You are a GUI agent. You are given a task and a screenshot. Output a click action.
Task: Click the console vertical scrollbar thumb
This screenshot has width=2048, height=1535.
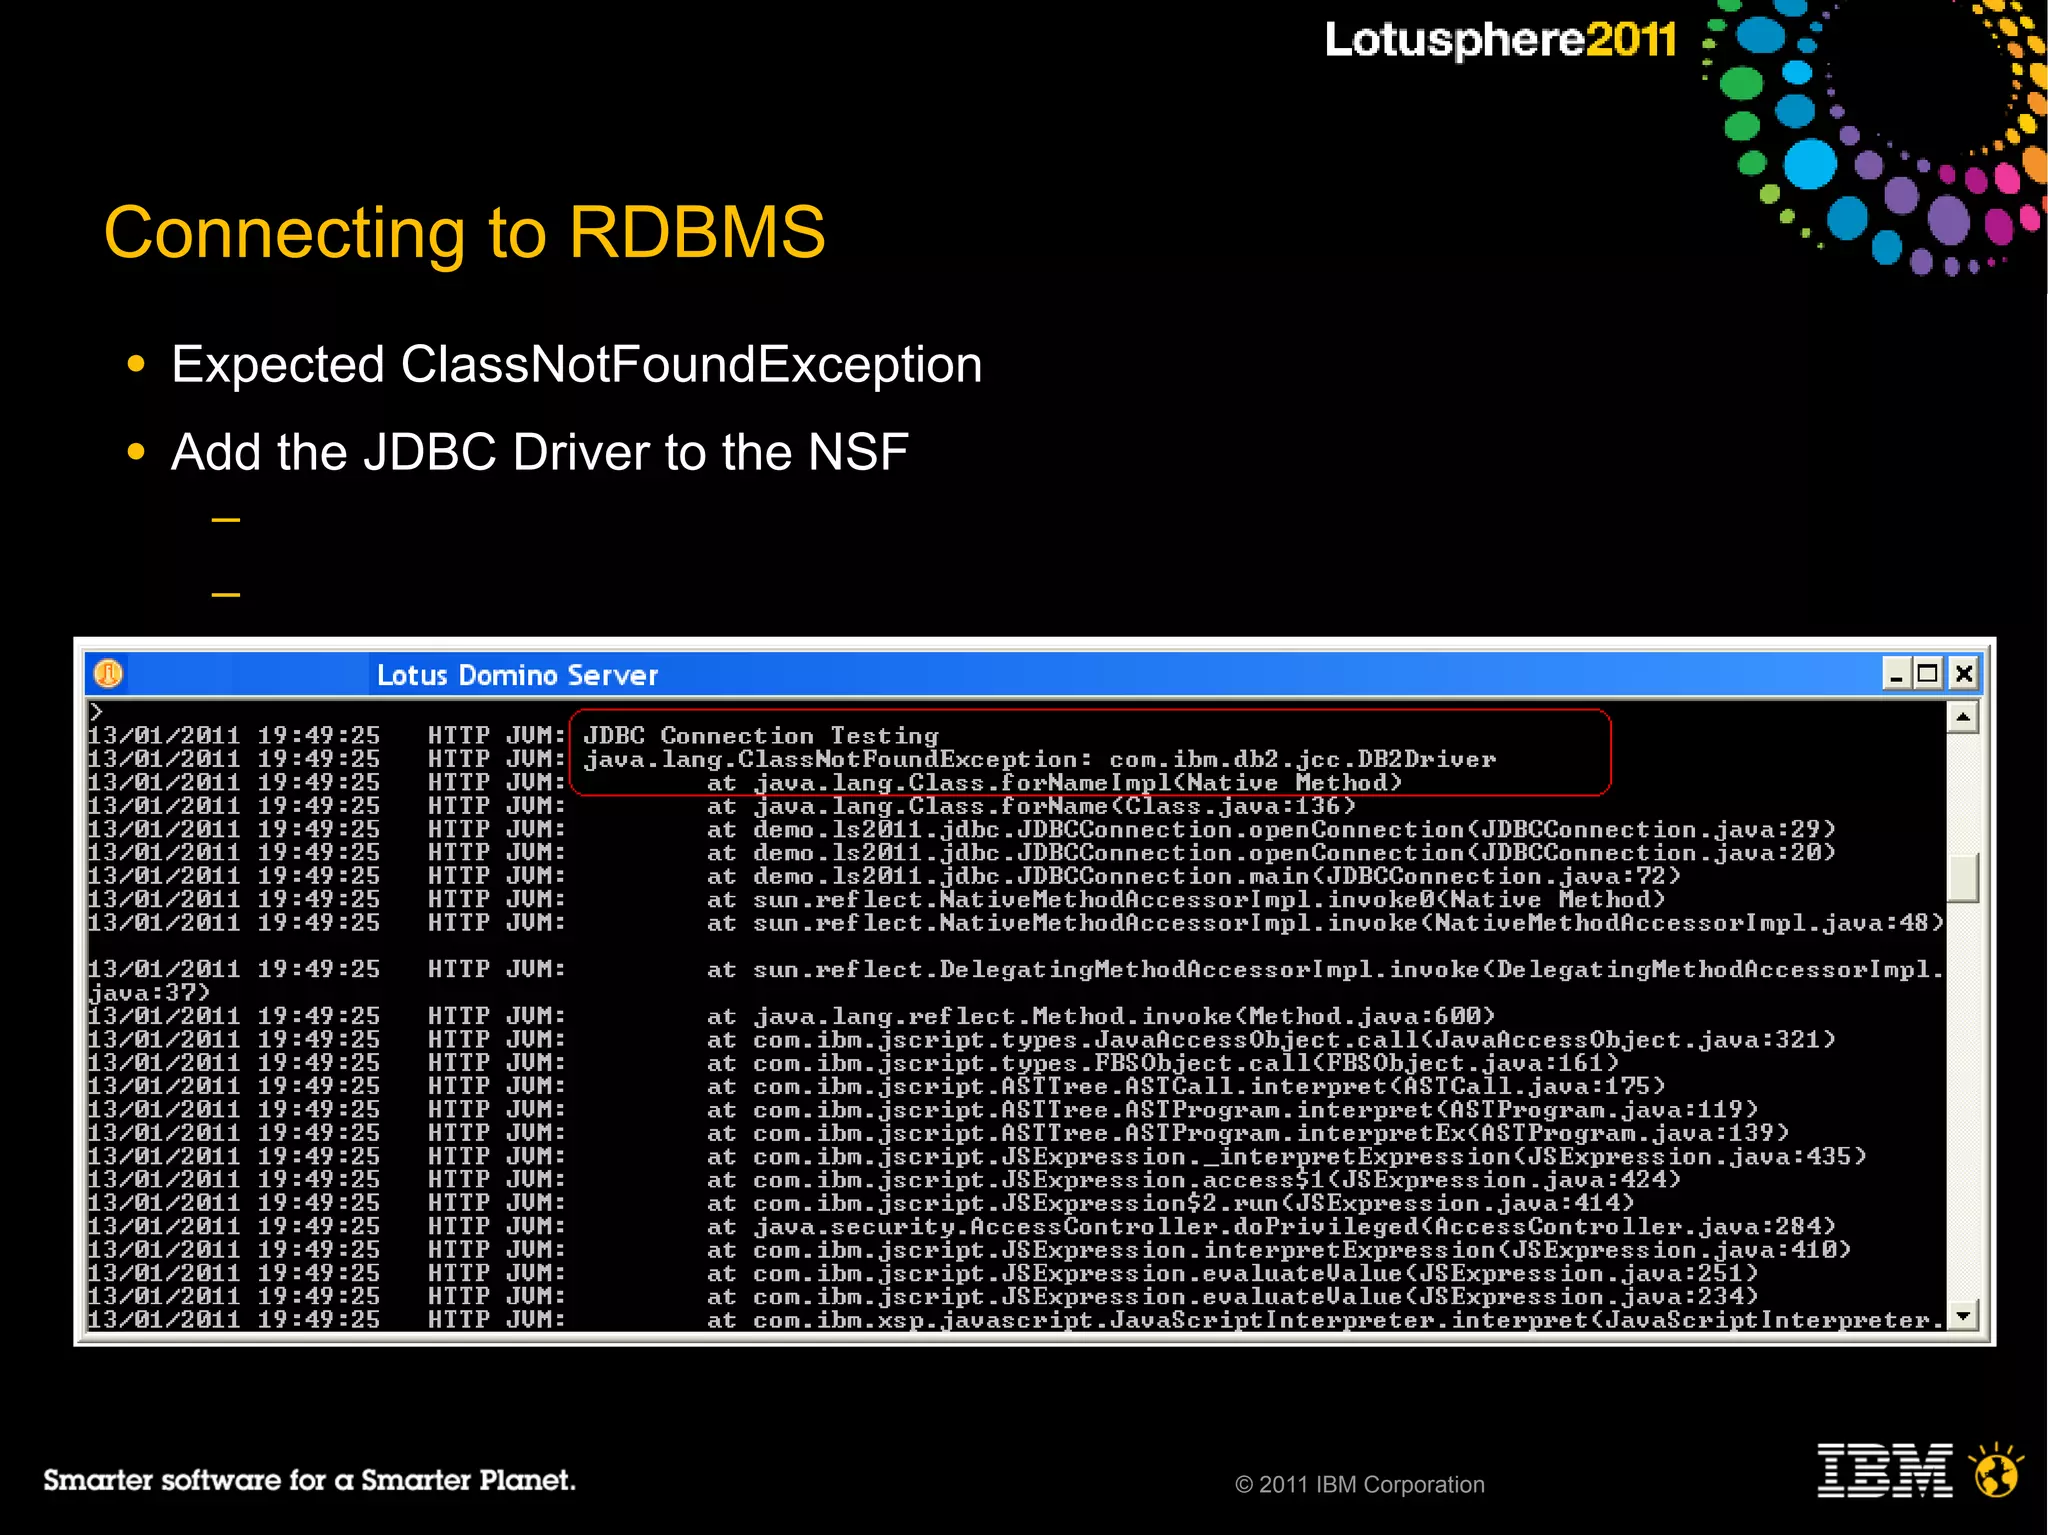(x=1963, y=877)
